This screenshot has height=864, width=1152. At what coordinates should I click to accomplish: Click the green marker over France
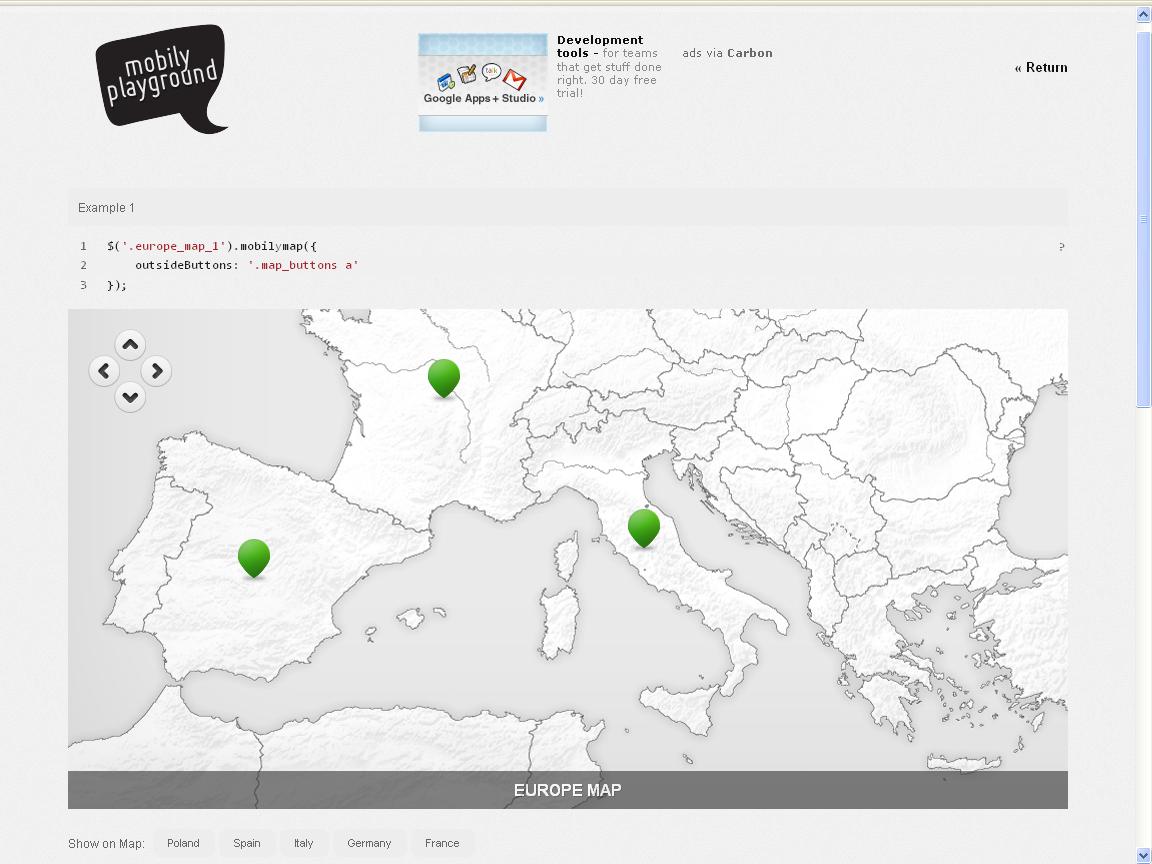pos(444,377)
